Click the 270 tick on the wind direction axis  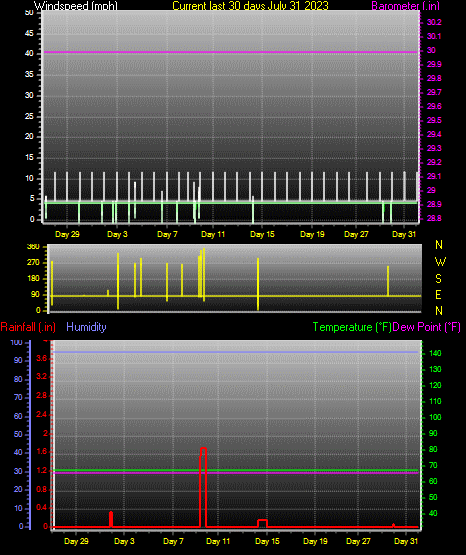(x=34, y=263)
